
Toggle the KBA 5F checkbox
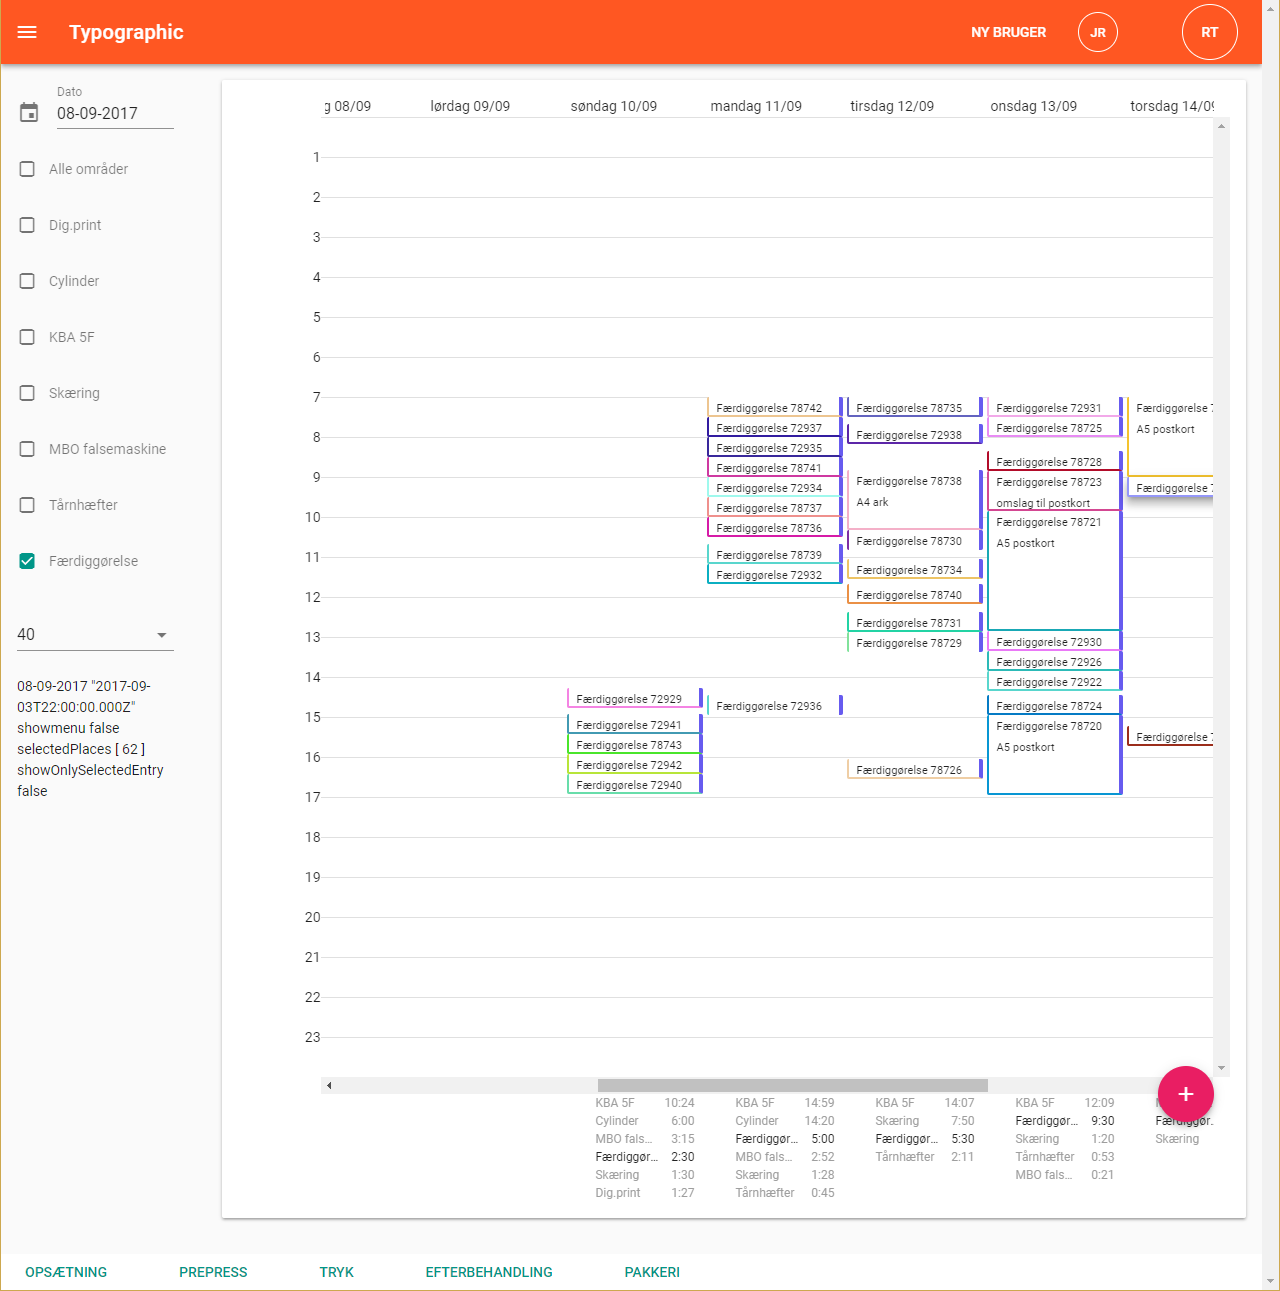[28, 337]
